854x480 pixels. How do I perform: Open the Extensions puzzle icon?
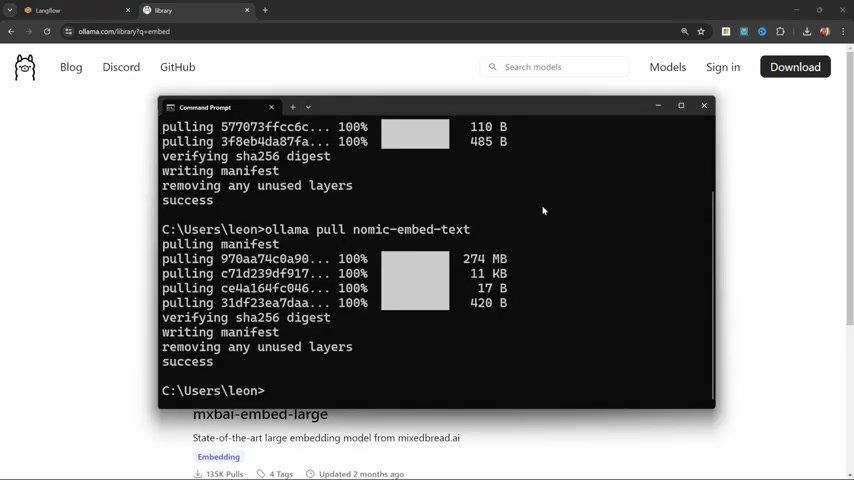tap(780, 31)
